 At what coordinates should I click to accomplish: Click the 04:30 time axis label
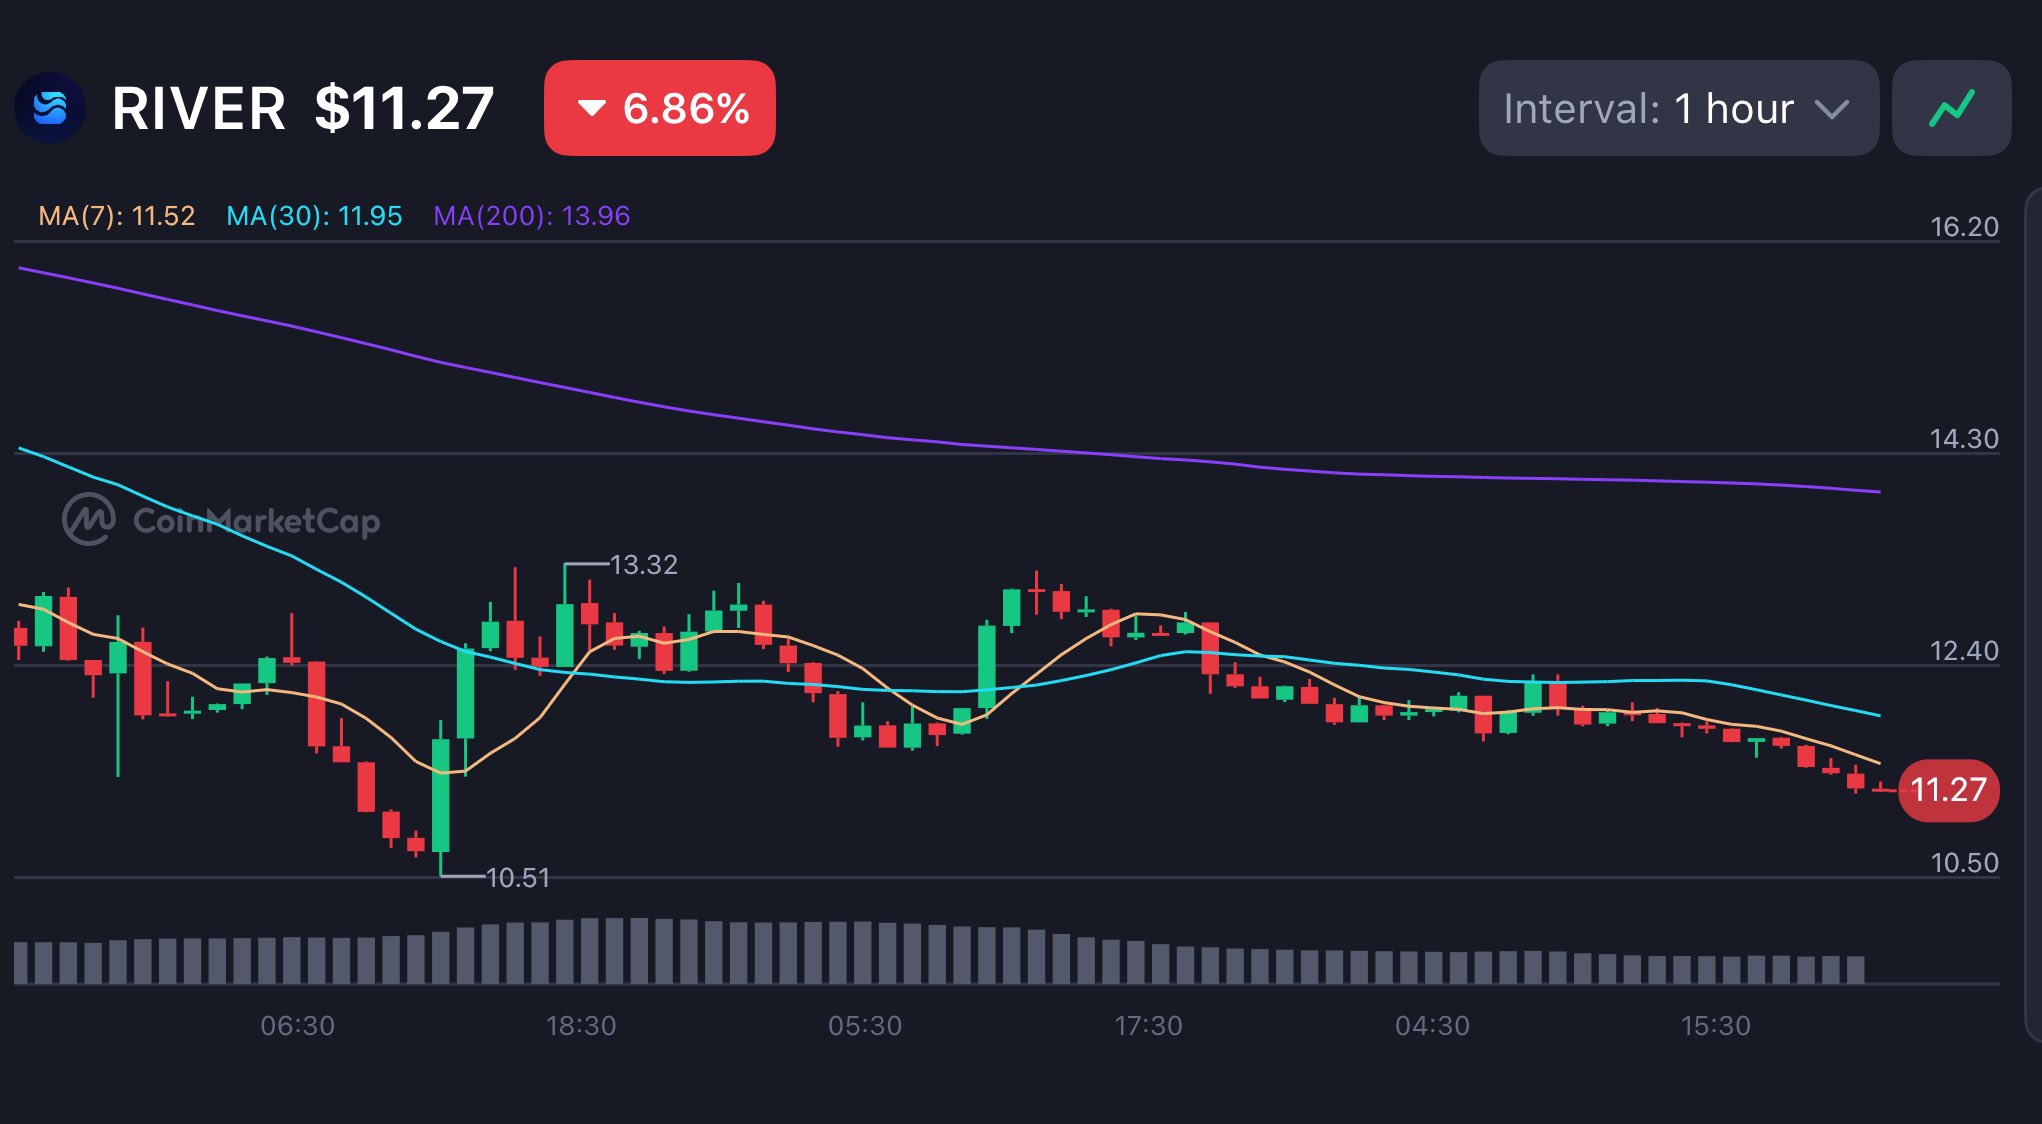1432,1026
